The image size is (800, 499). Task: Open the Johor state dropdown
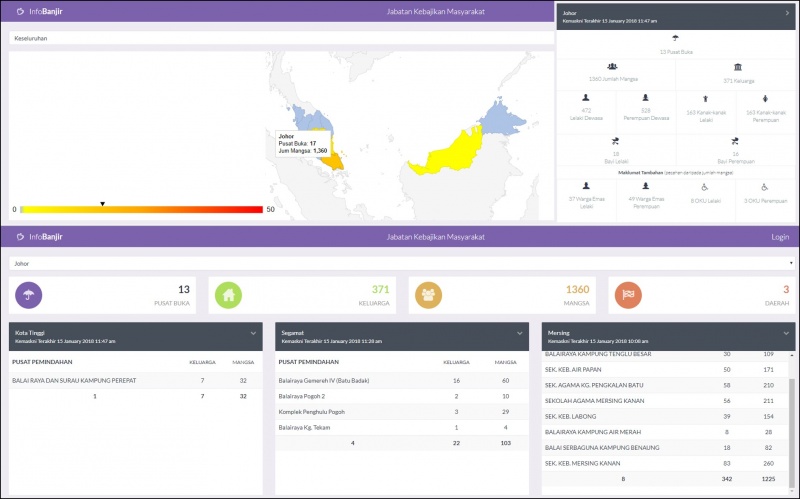coord(402,263)
